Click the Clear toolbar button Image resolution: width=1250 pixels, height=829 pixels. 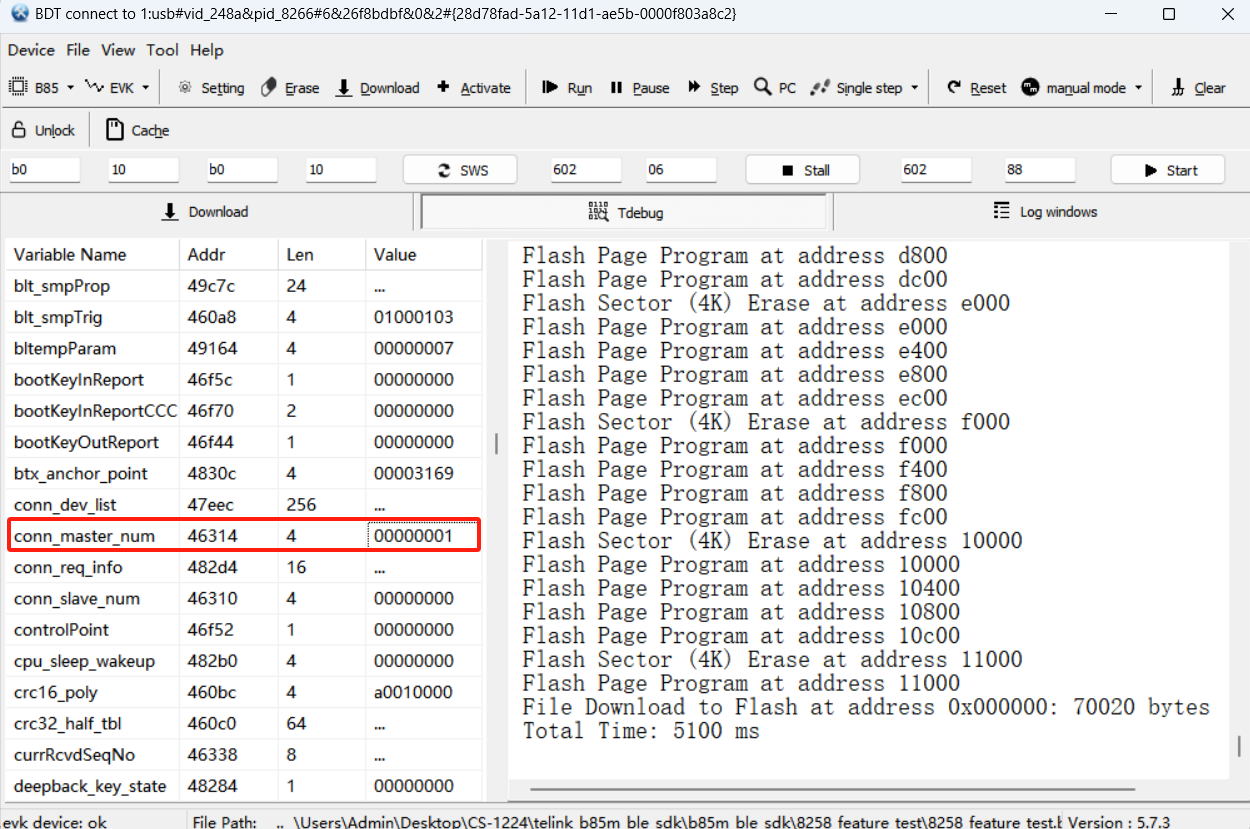point(1198,88)
